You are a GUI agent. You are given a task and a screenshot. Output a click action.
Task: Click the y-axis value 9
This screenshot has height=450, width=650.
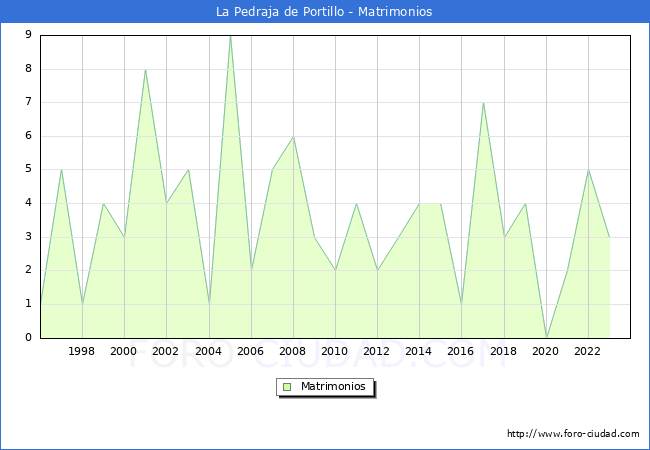click(28, 35)
